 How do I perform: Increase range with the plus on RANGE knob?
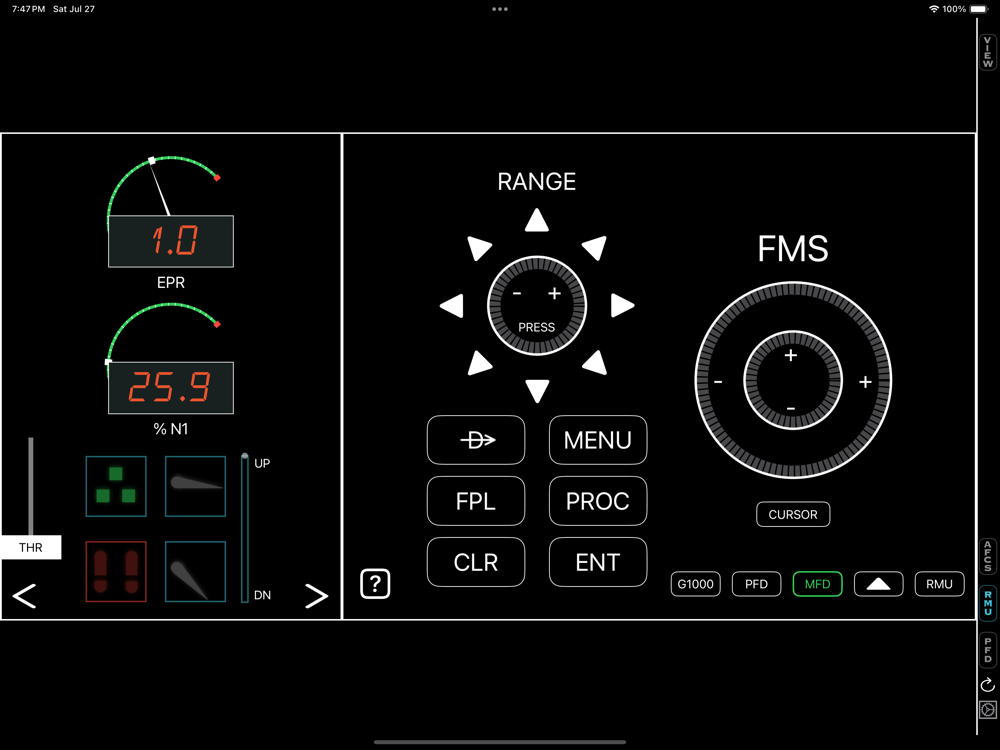[x=554, y=293]
